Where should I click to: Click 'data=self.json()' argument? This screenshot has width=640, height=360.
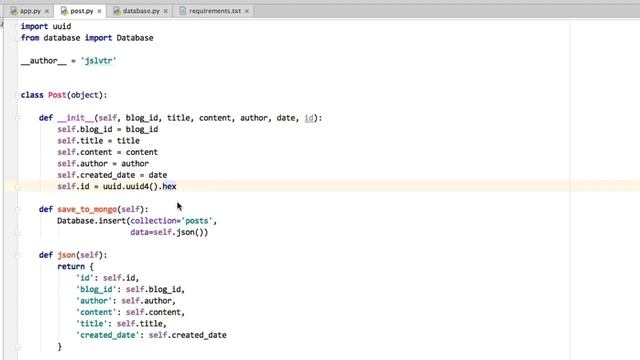167,232
